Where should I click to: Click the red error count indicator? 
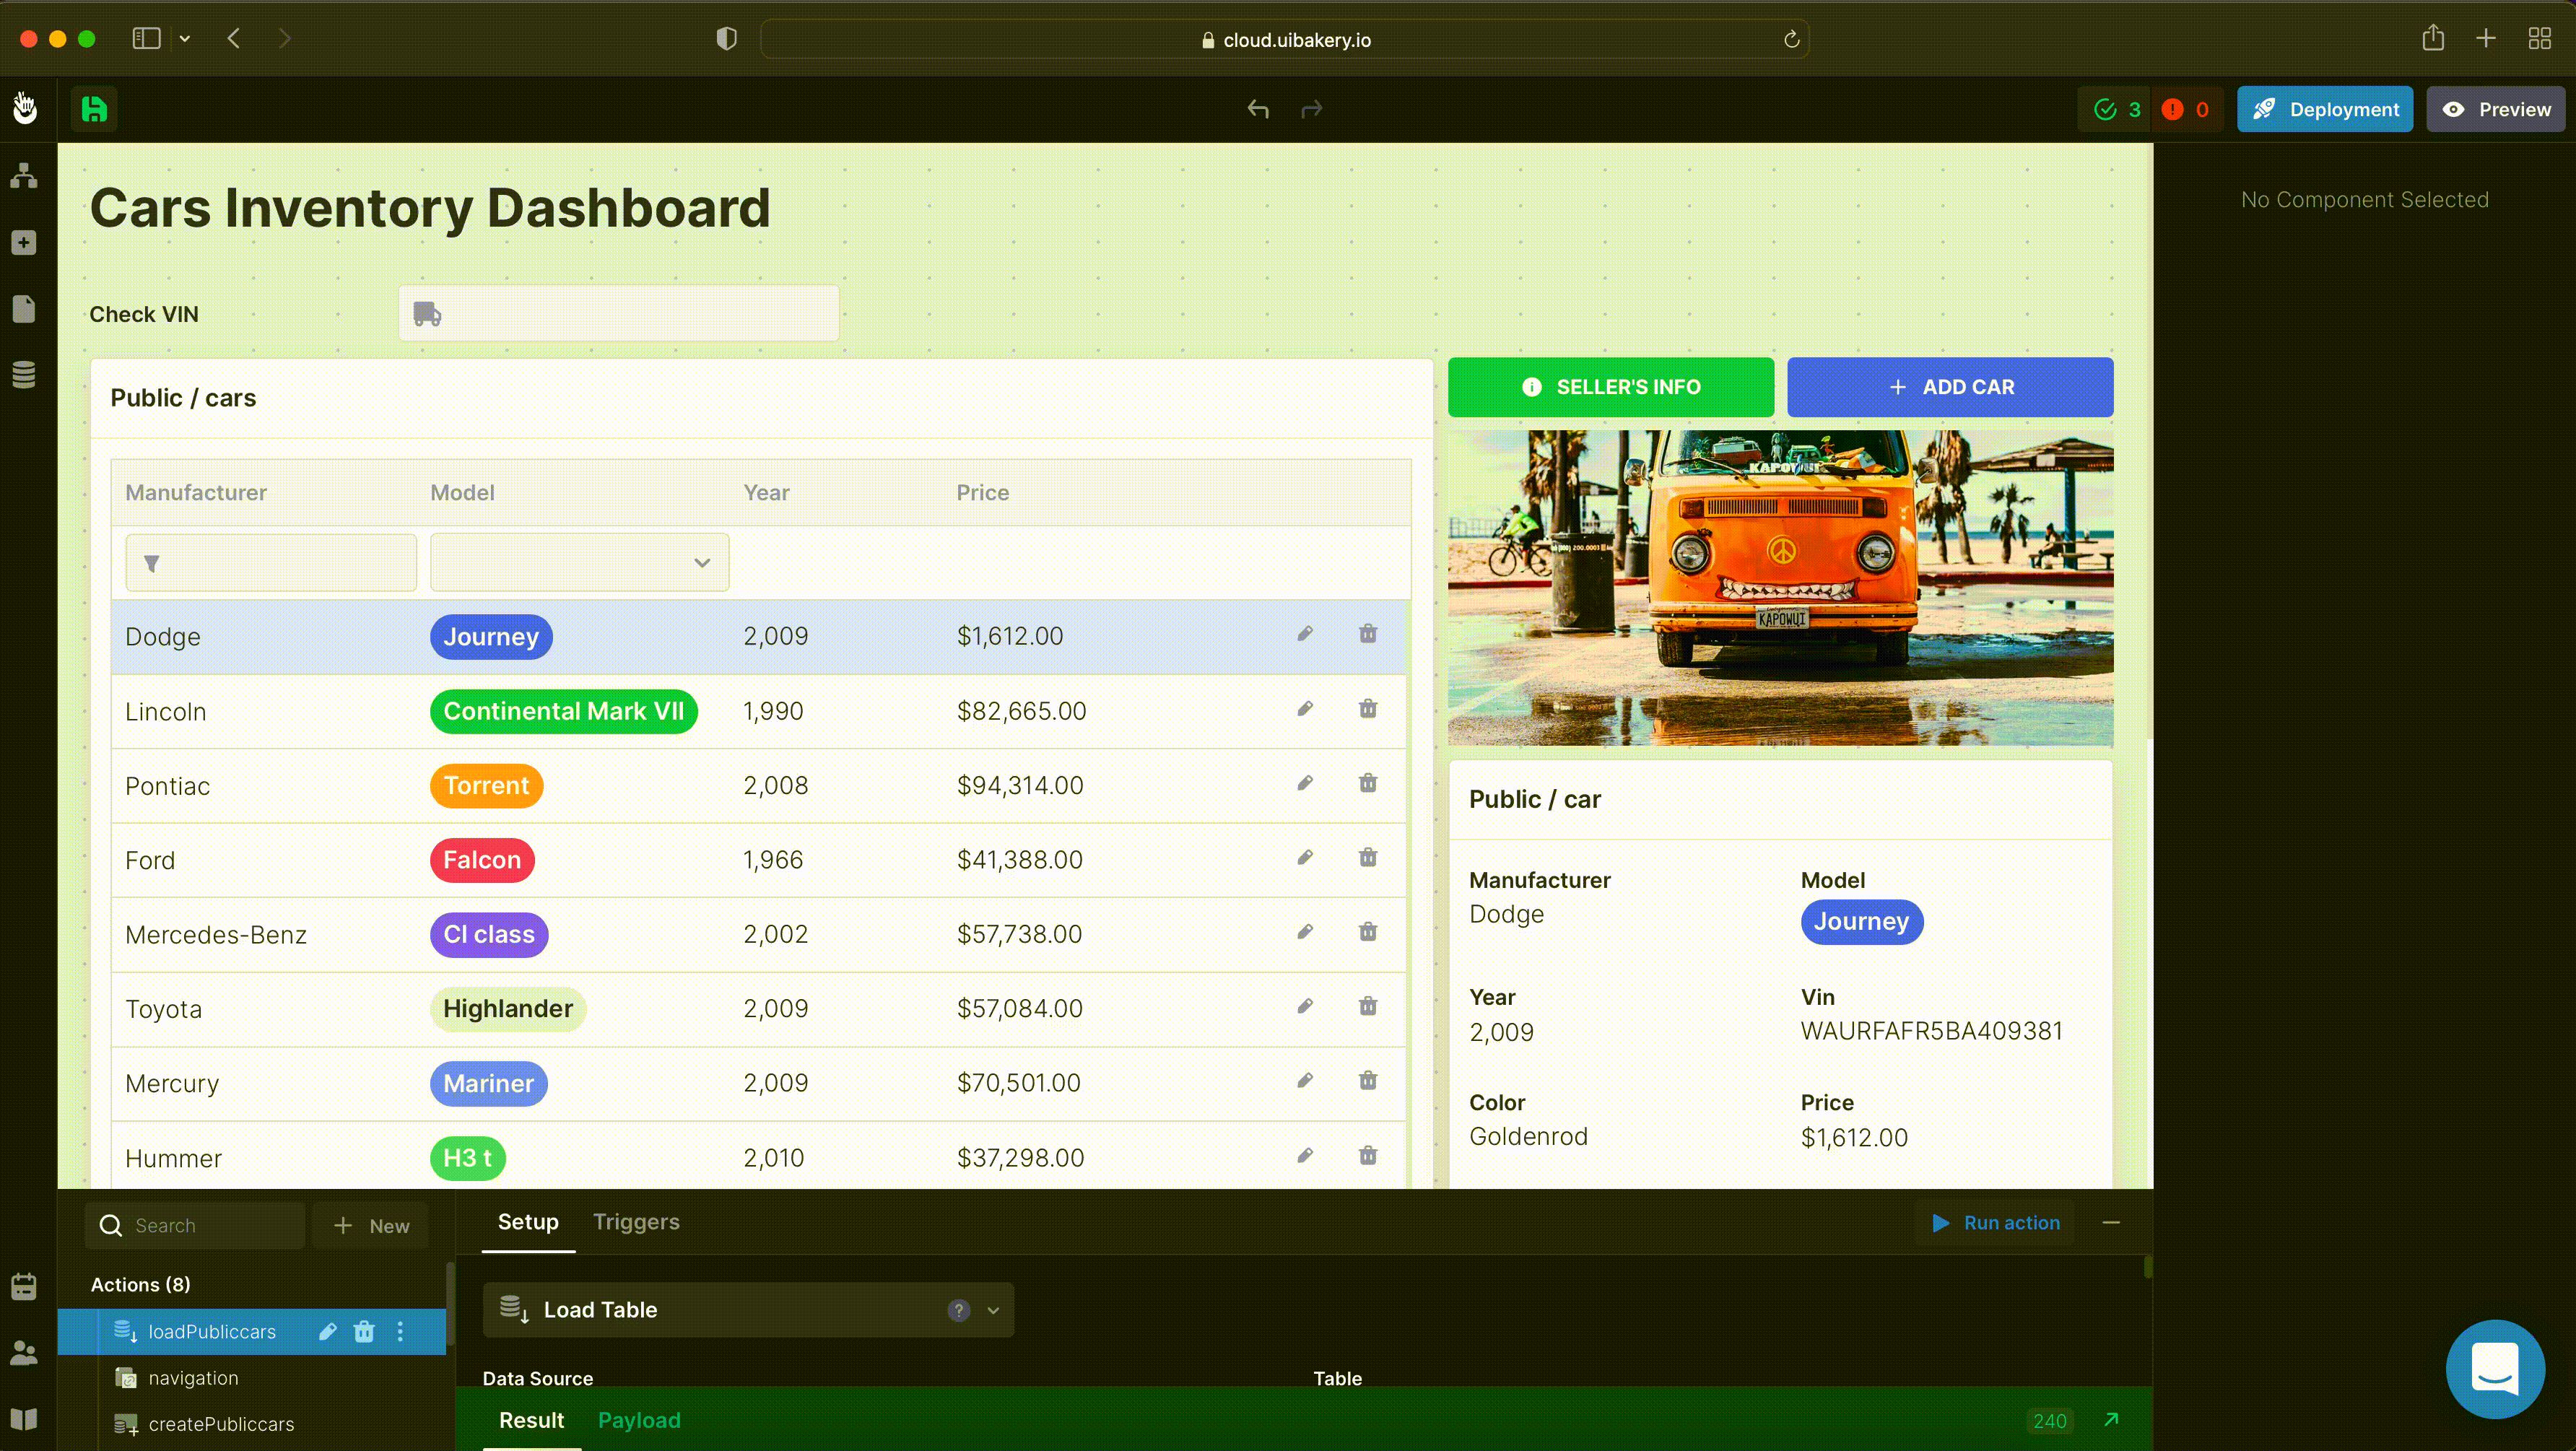click(2186, 109)
